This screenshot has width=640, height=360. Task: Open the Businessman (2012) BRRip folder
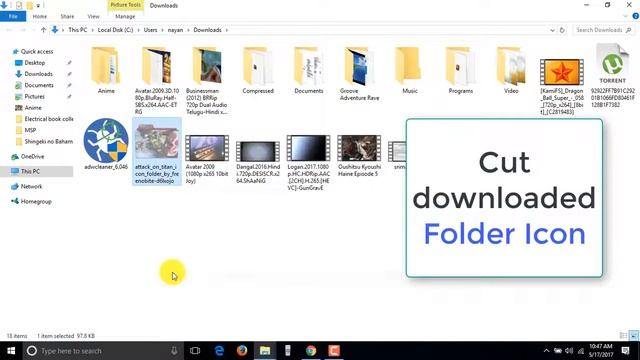207,80
